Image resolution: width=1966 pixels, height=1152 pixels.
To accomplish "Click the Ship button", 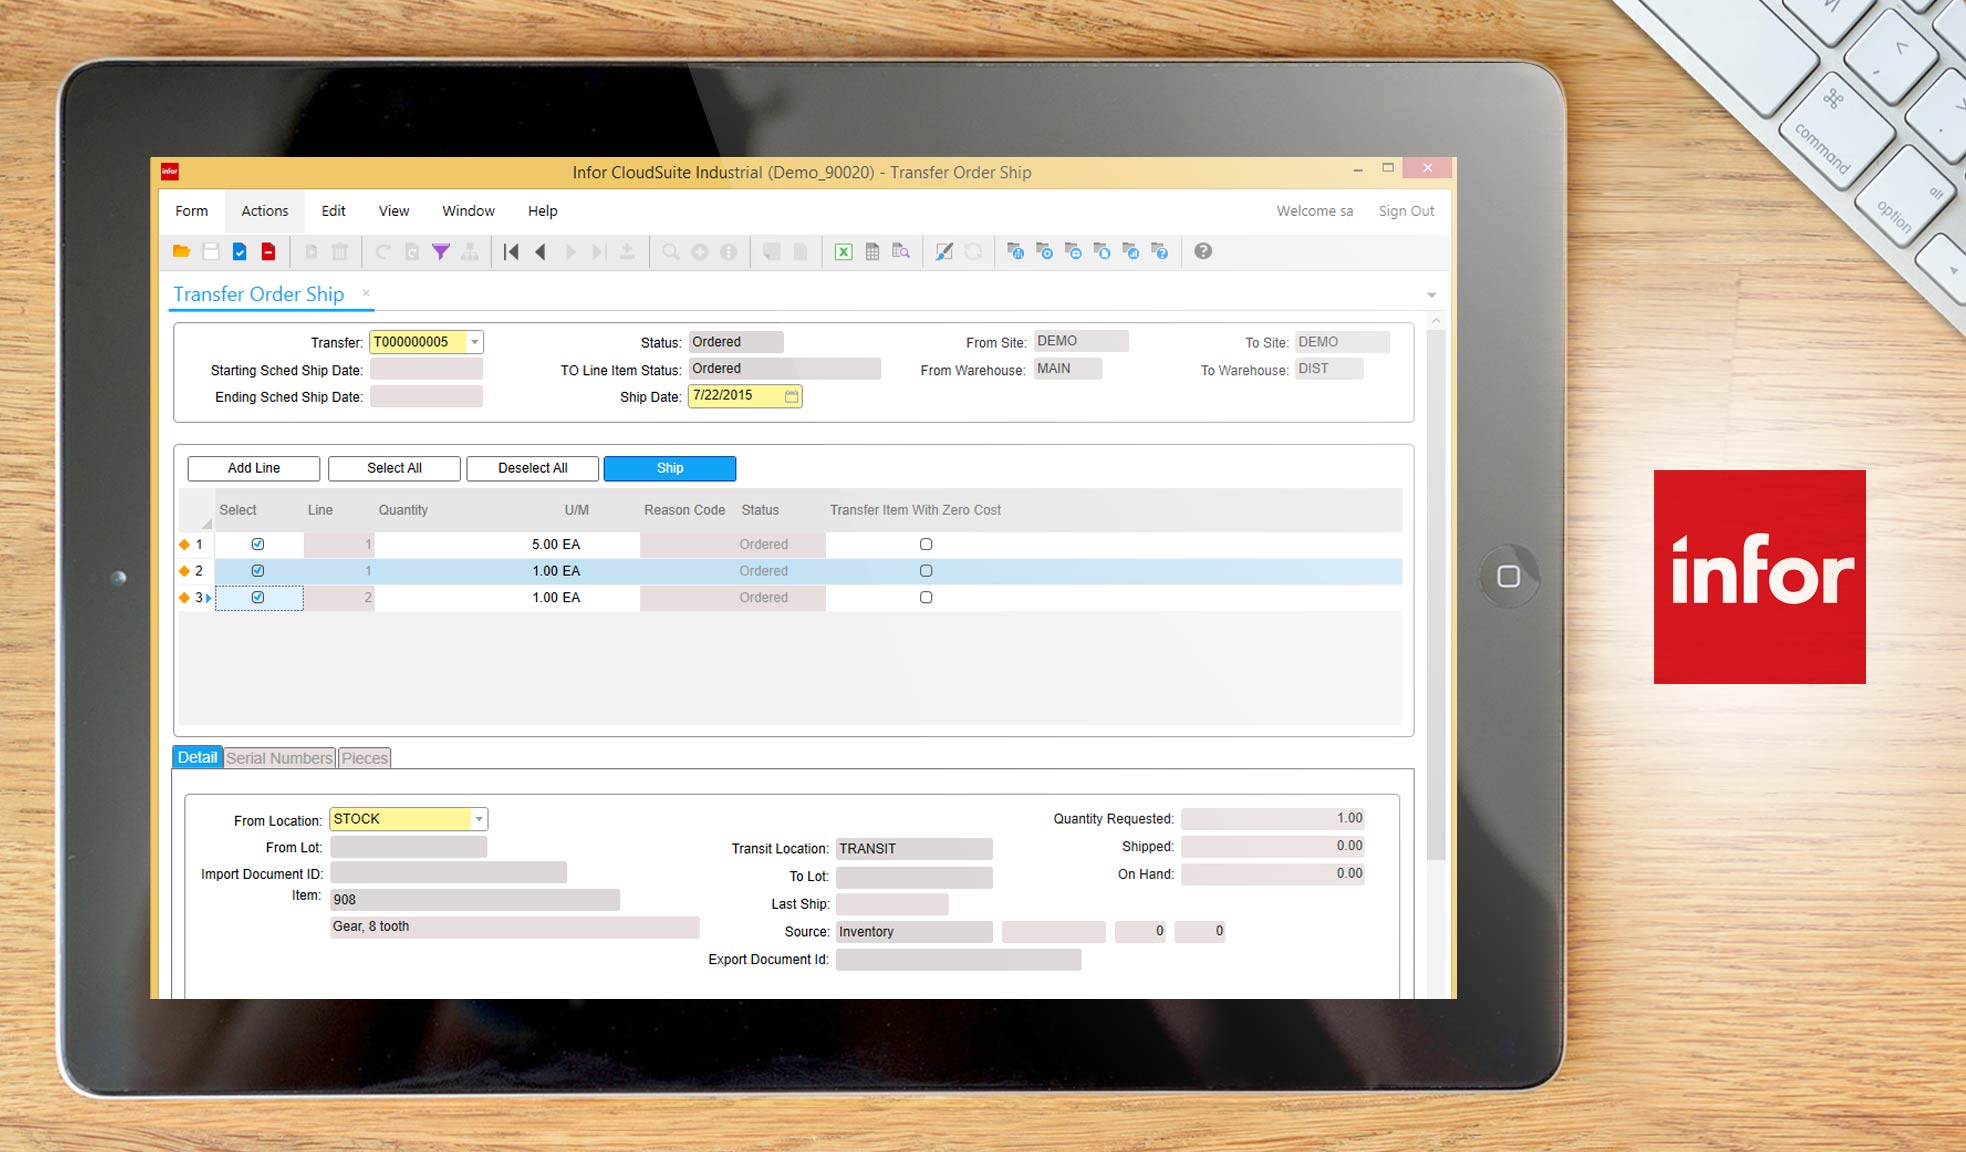I will pos(669,468).
